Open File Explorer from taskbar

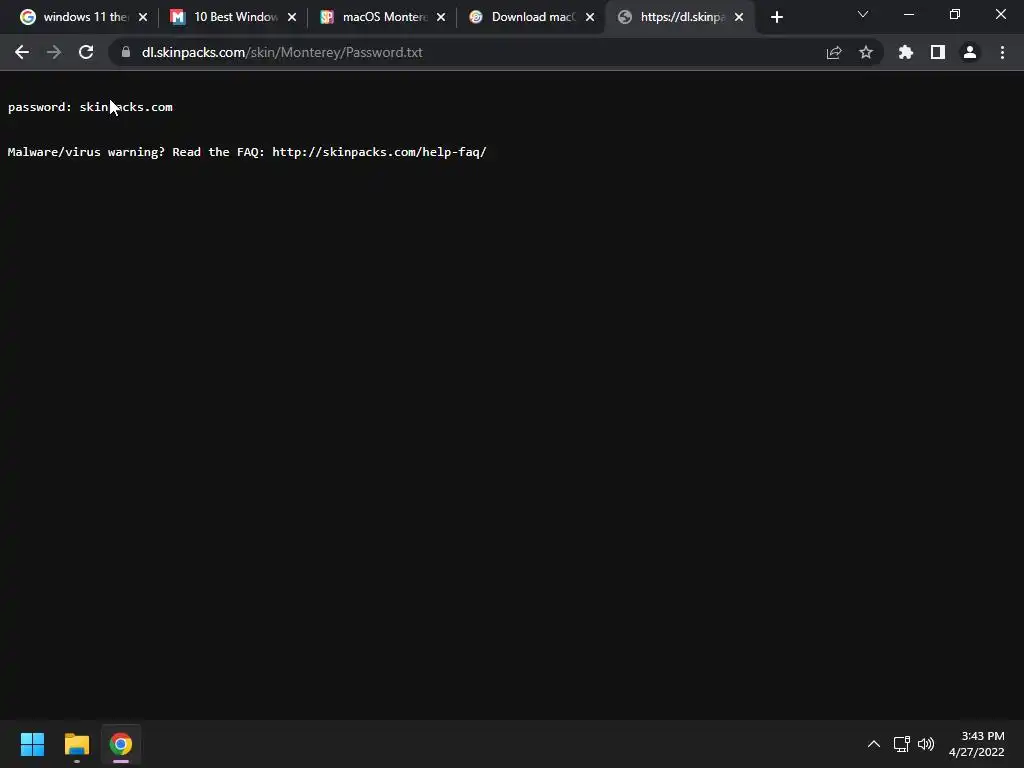point(77,744)
